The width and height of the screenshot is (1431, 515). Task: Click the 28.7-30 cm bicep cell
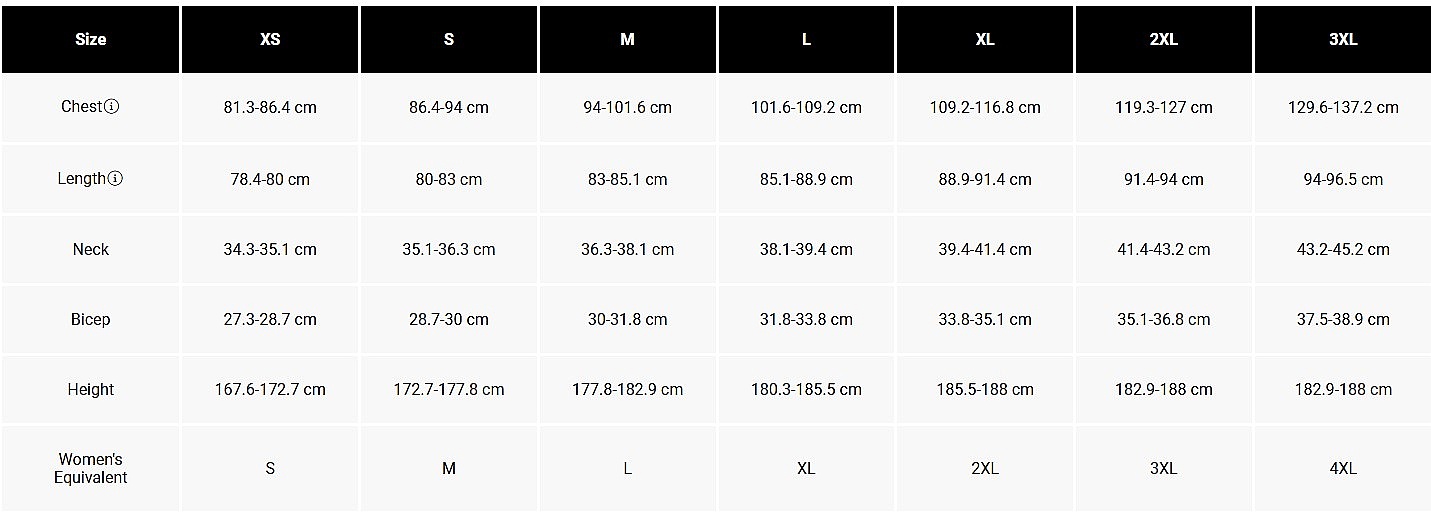pyautogui.click(x=449, y=320)
